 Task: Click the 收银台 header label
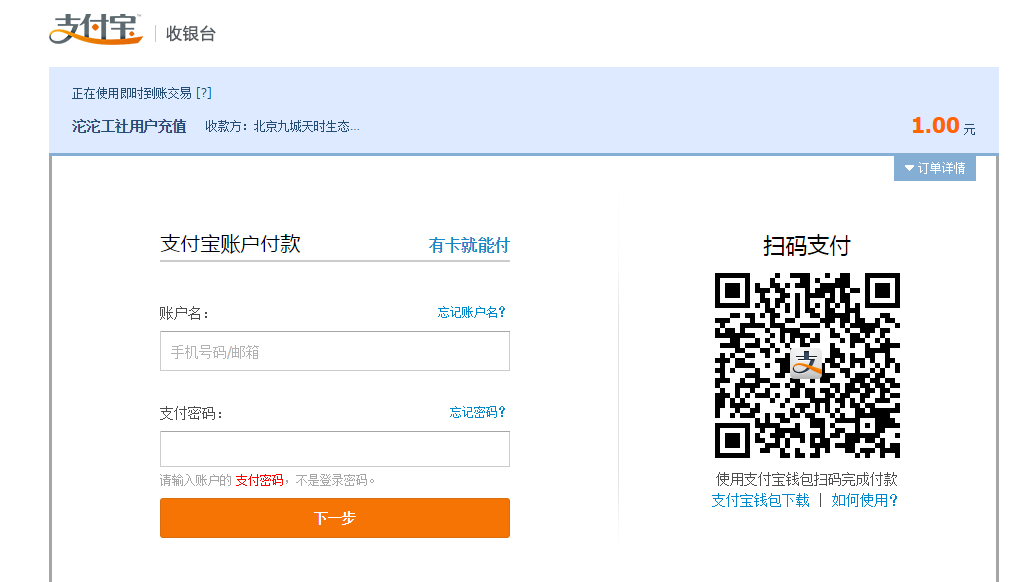click(191, 34)
